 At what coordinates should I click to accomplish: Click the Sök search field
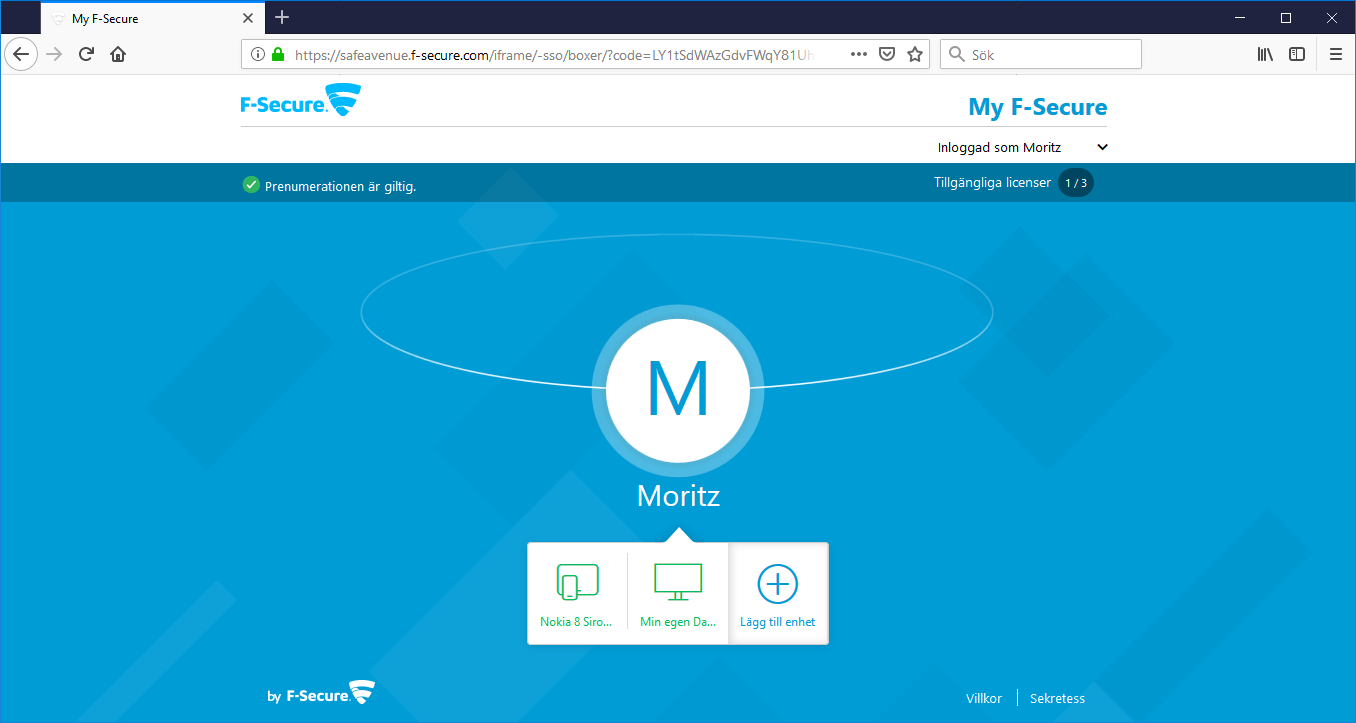tap(1041, 54)
